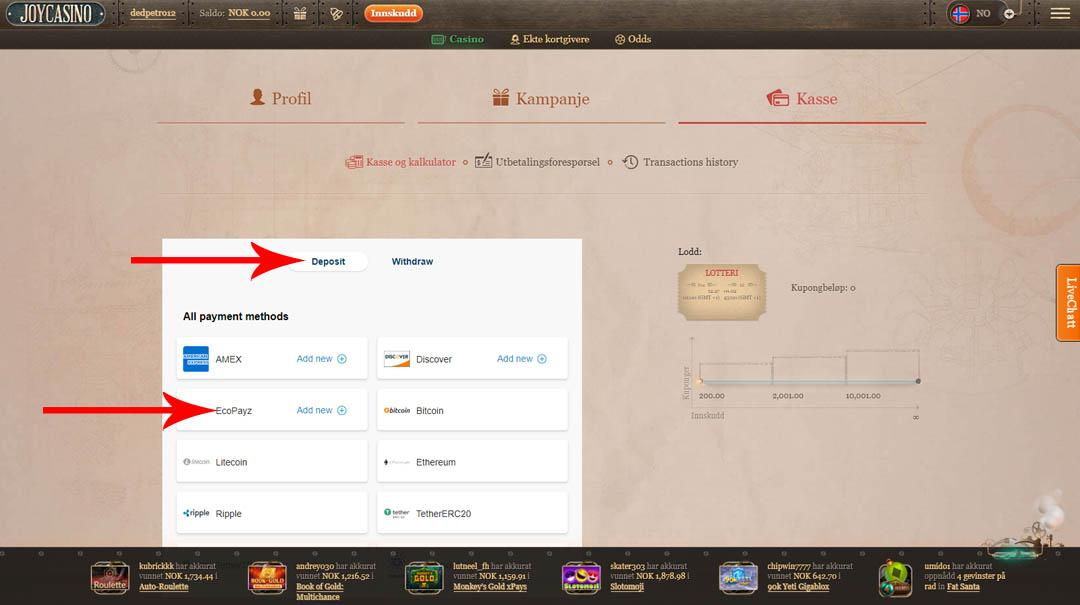
Task: Open Kasse og kalkulator
Action: pyautogui.click(x=401, y=162)
